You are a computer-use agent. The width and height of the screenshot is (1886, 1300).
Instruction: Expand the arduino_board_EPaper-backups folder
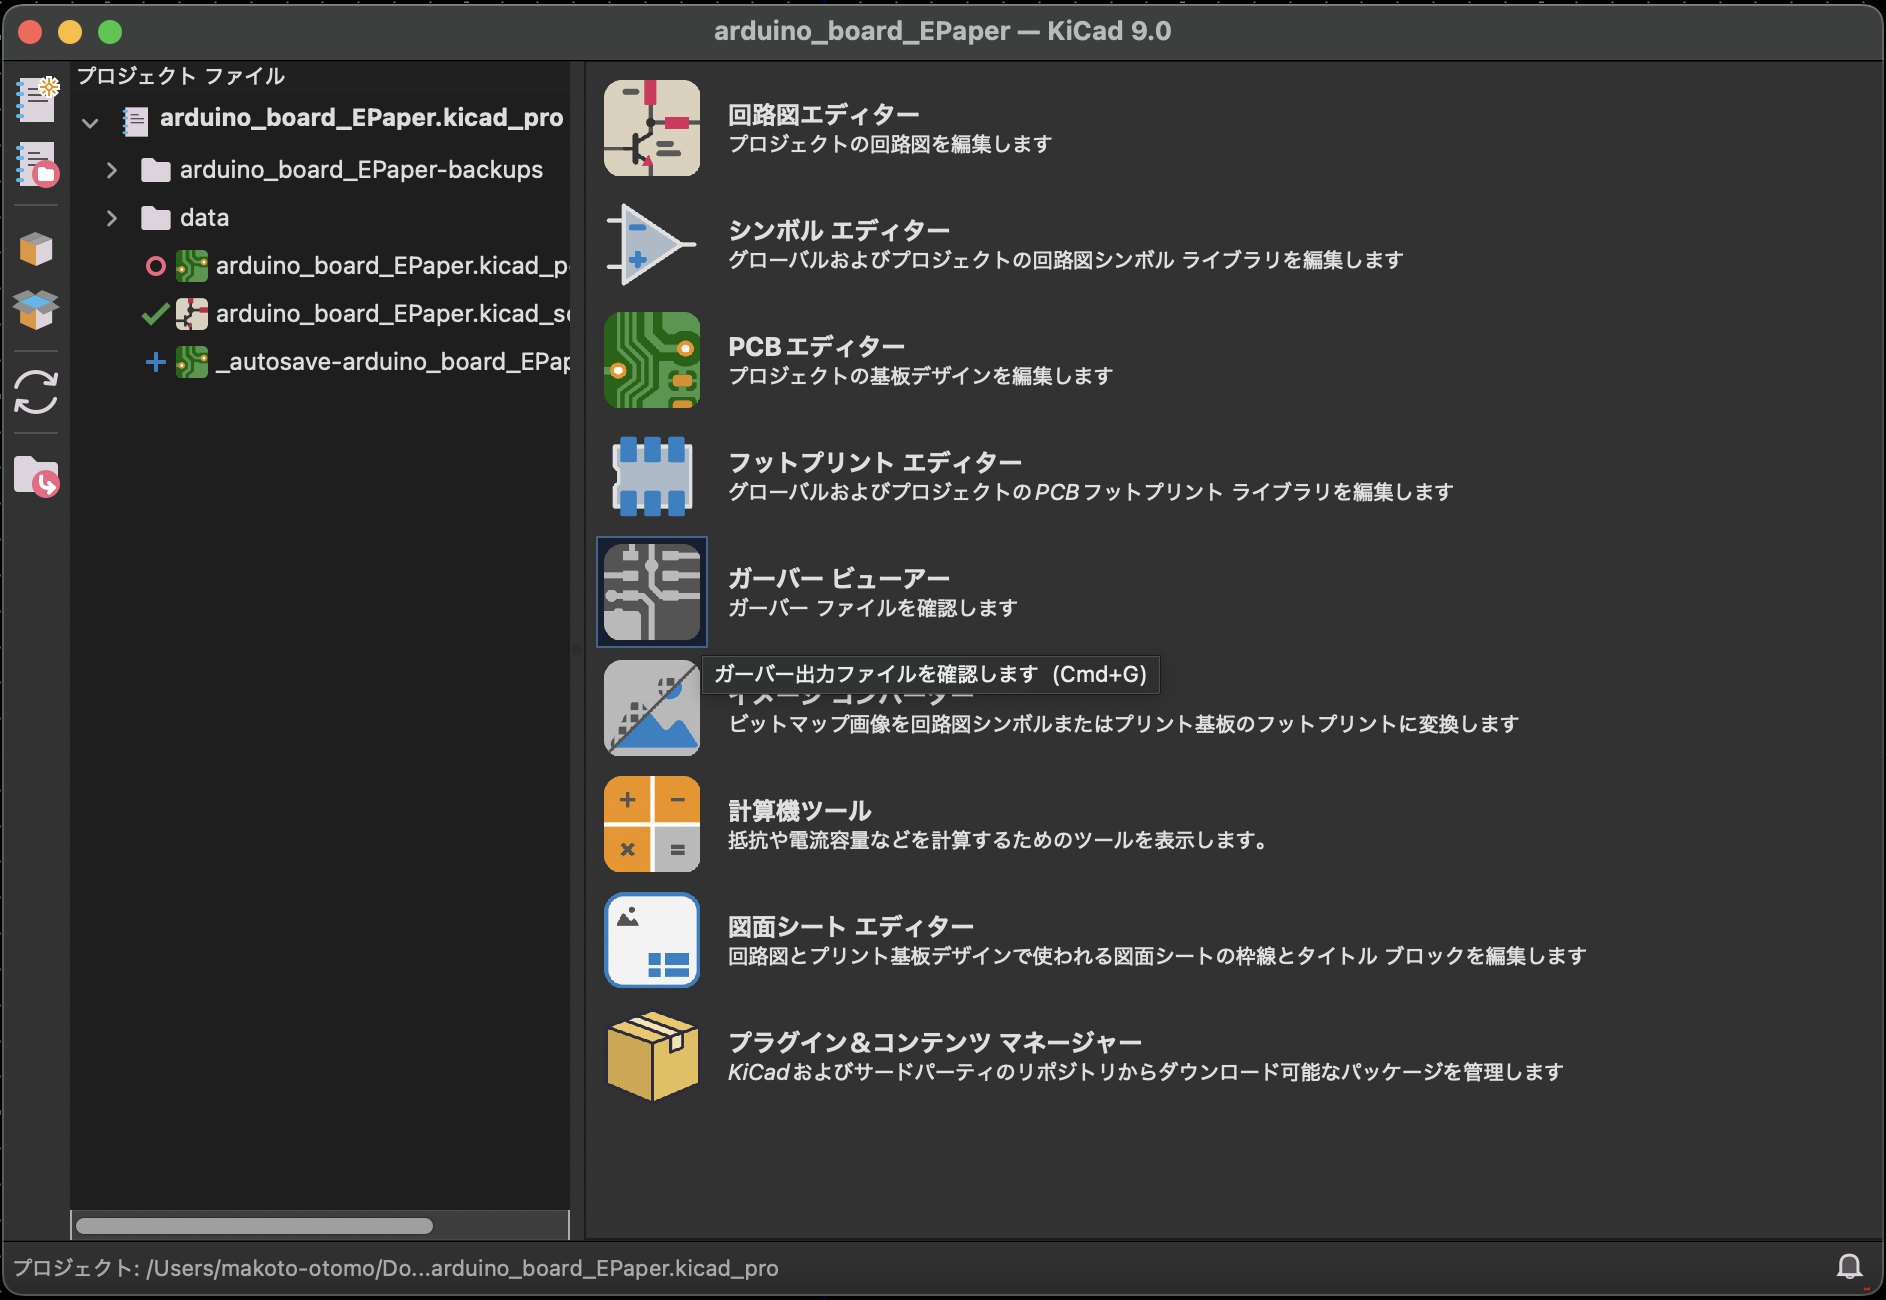point(112,170)
